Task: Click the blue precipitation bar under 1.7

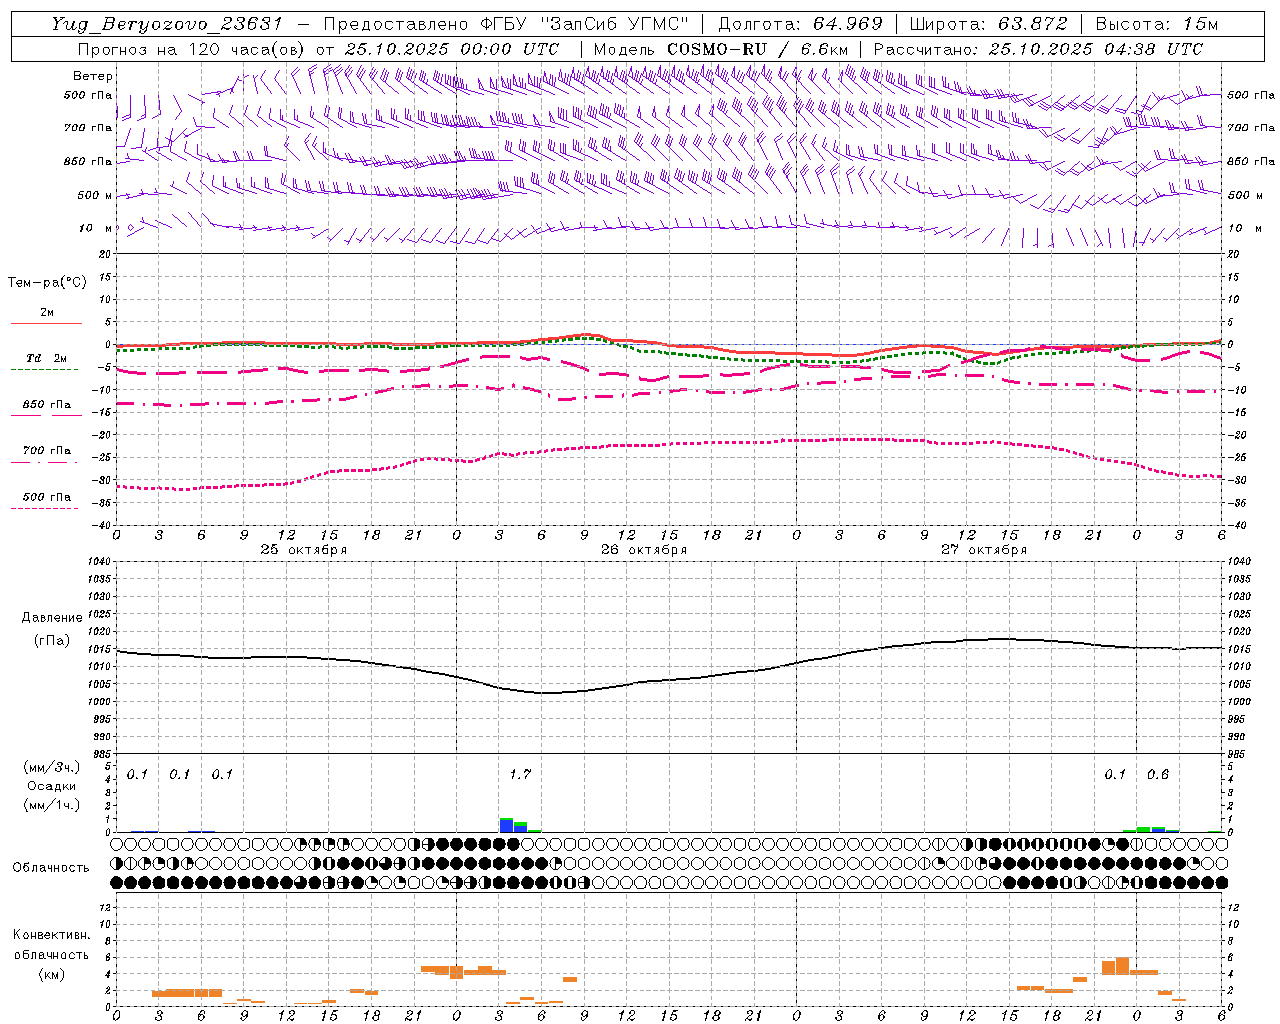Action: click(x=507, y=825)
